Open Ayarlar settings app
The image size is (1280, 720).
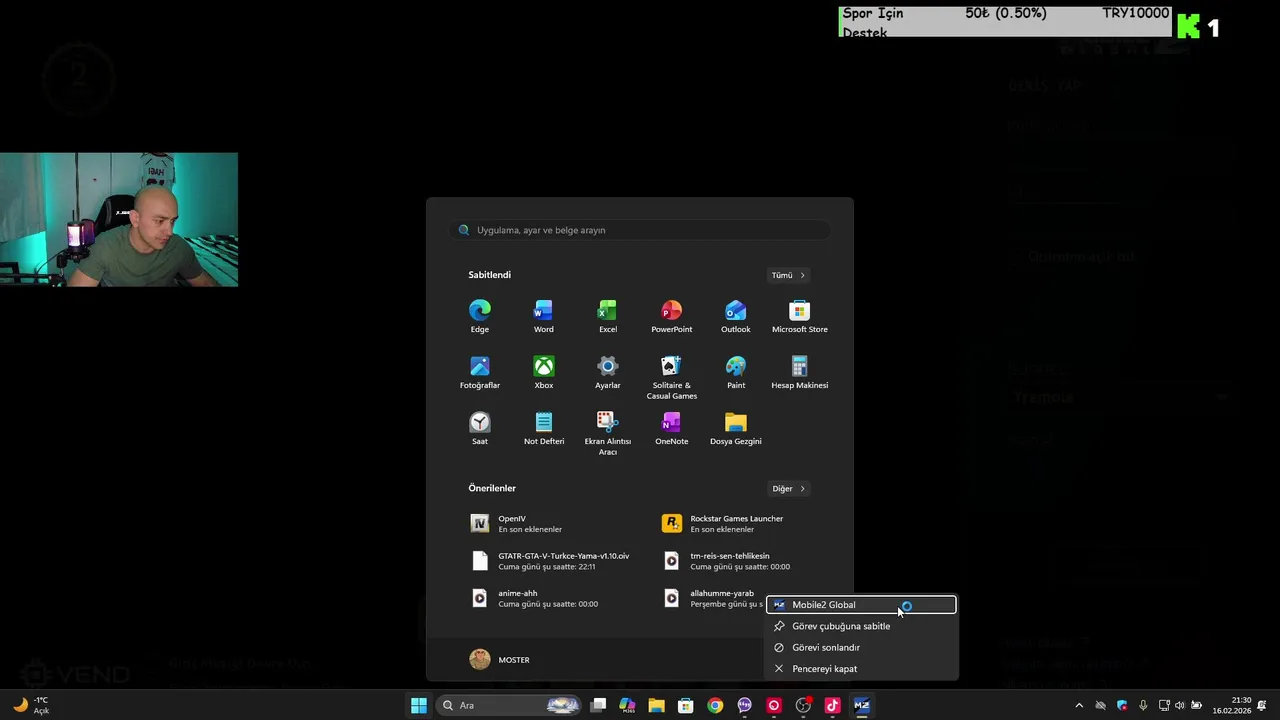[607, 372]
